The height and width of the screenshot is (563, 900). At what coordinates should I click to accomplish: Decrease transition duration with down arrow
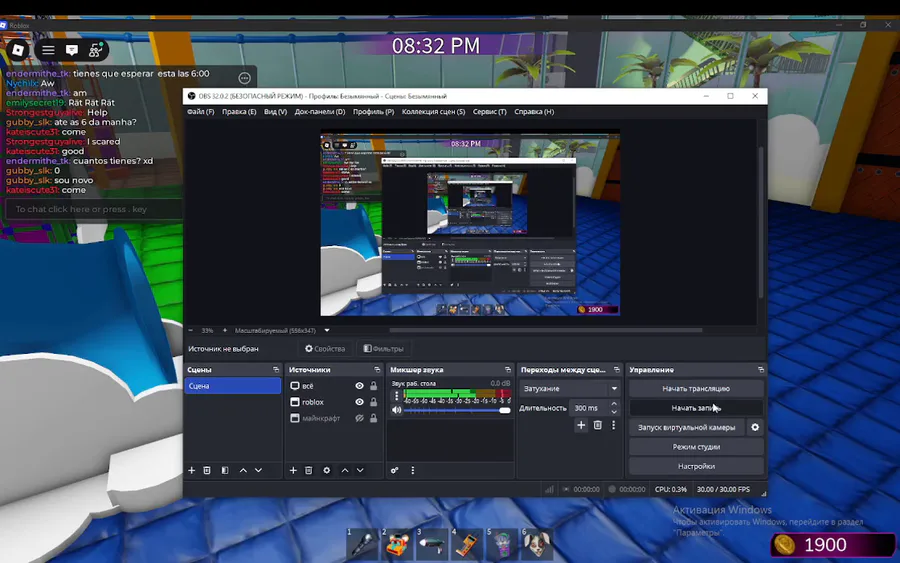[x=614, y=412]
